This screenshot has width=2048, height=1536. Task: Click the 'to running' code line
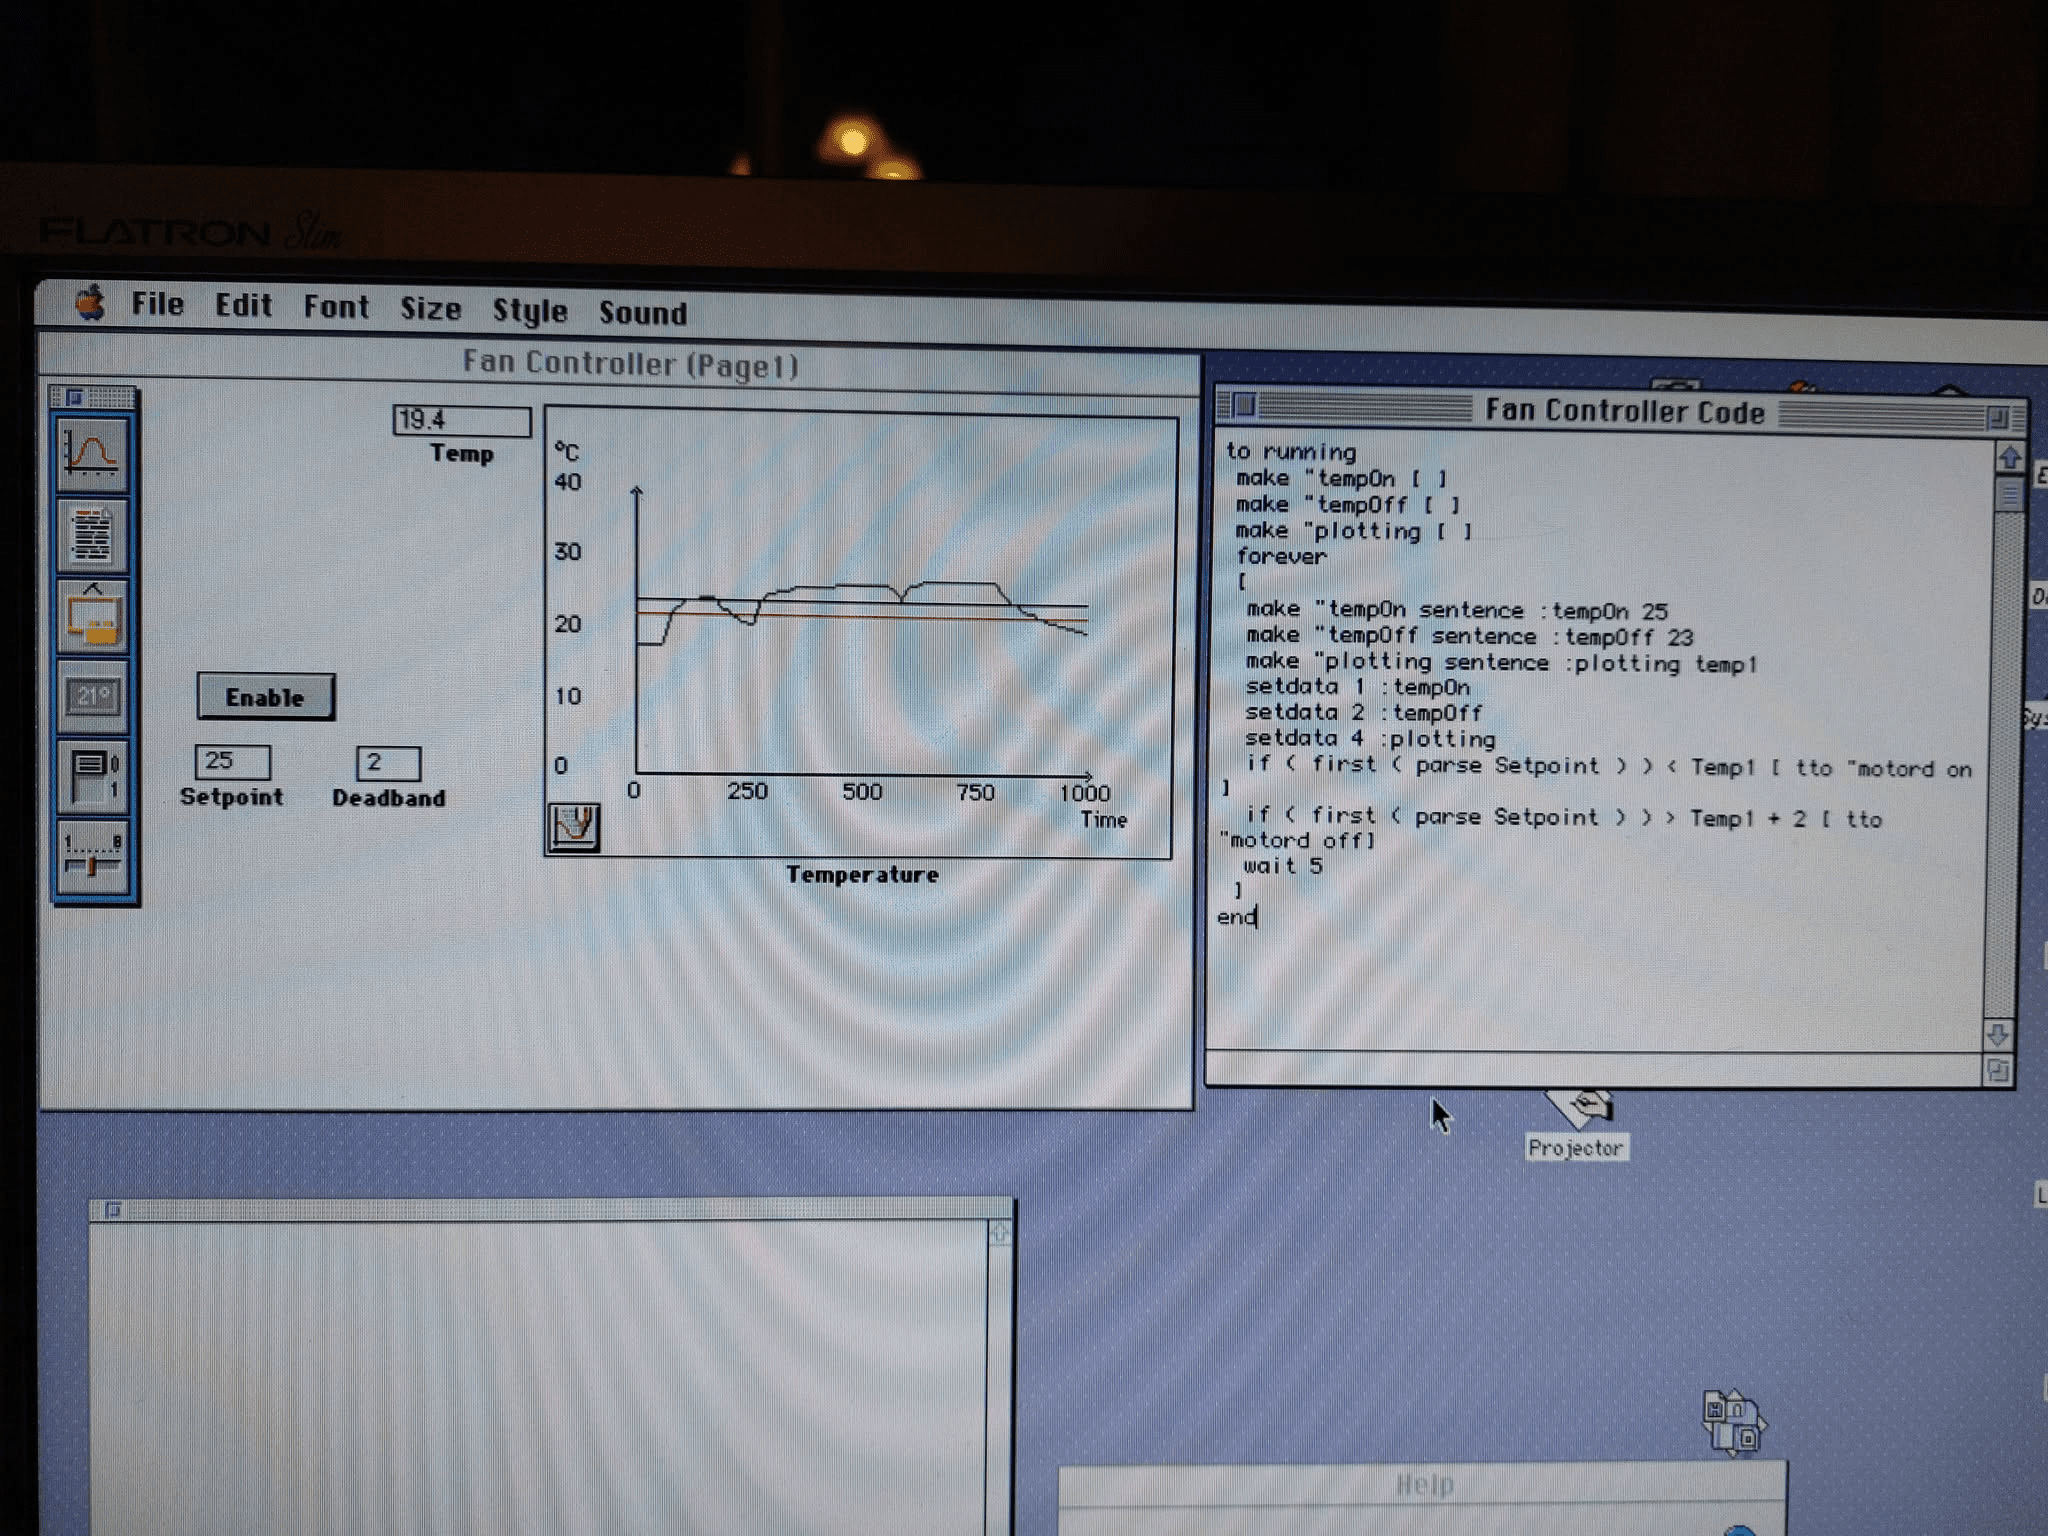click(1291, 452)
